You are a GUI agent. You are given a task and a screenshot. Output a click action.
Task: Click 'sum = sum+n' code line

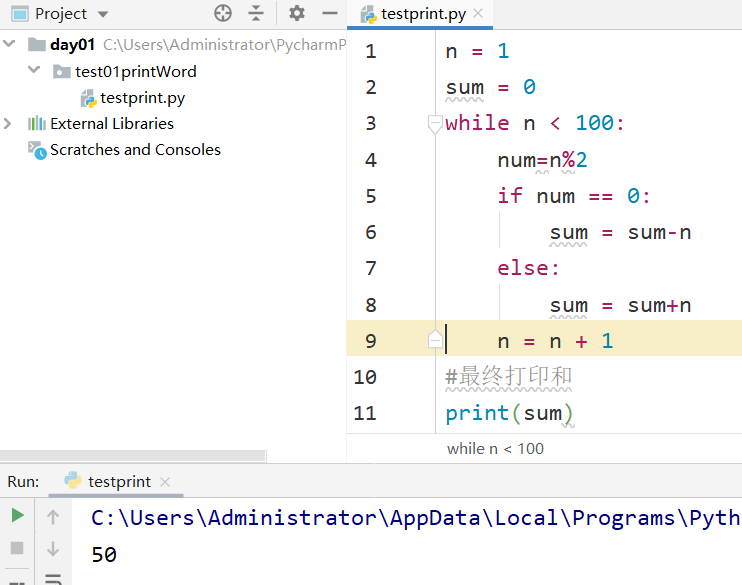[620, 305]
